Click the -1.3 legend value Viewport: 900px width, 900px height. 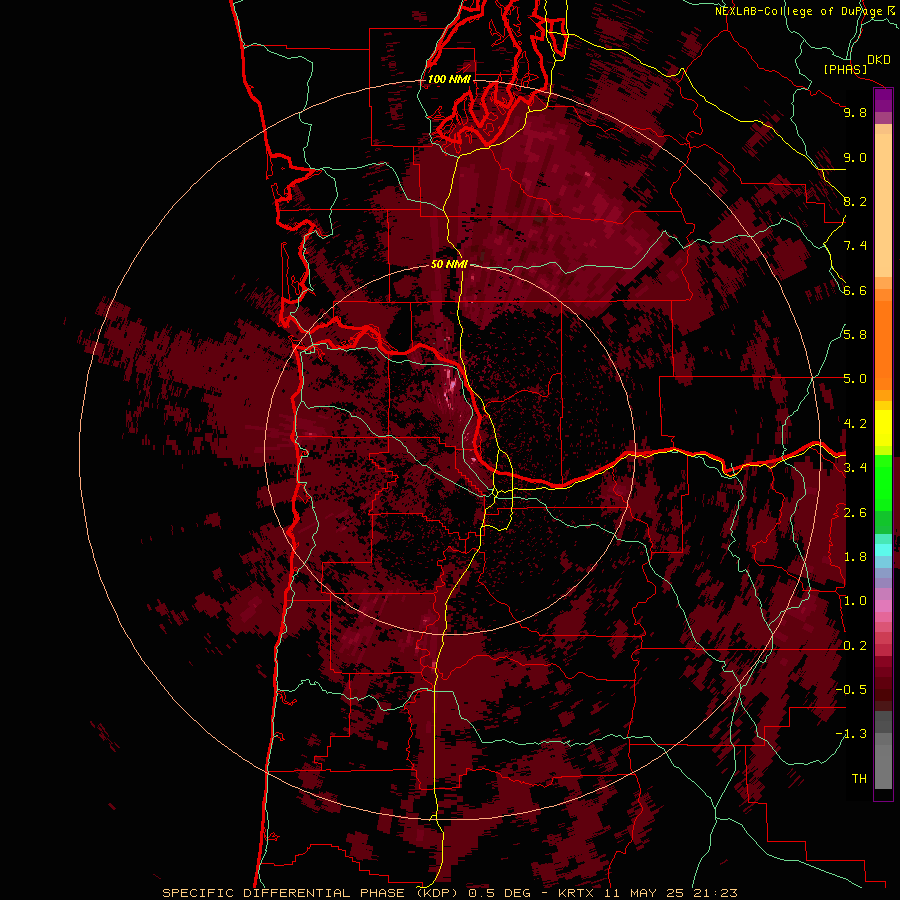851,734
